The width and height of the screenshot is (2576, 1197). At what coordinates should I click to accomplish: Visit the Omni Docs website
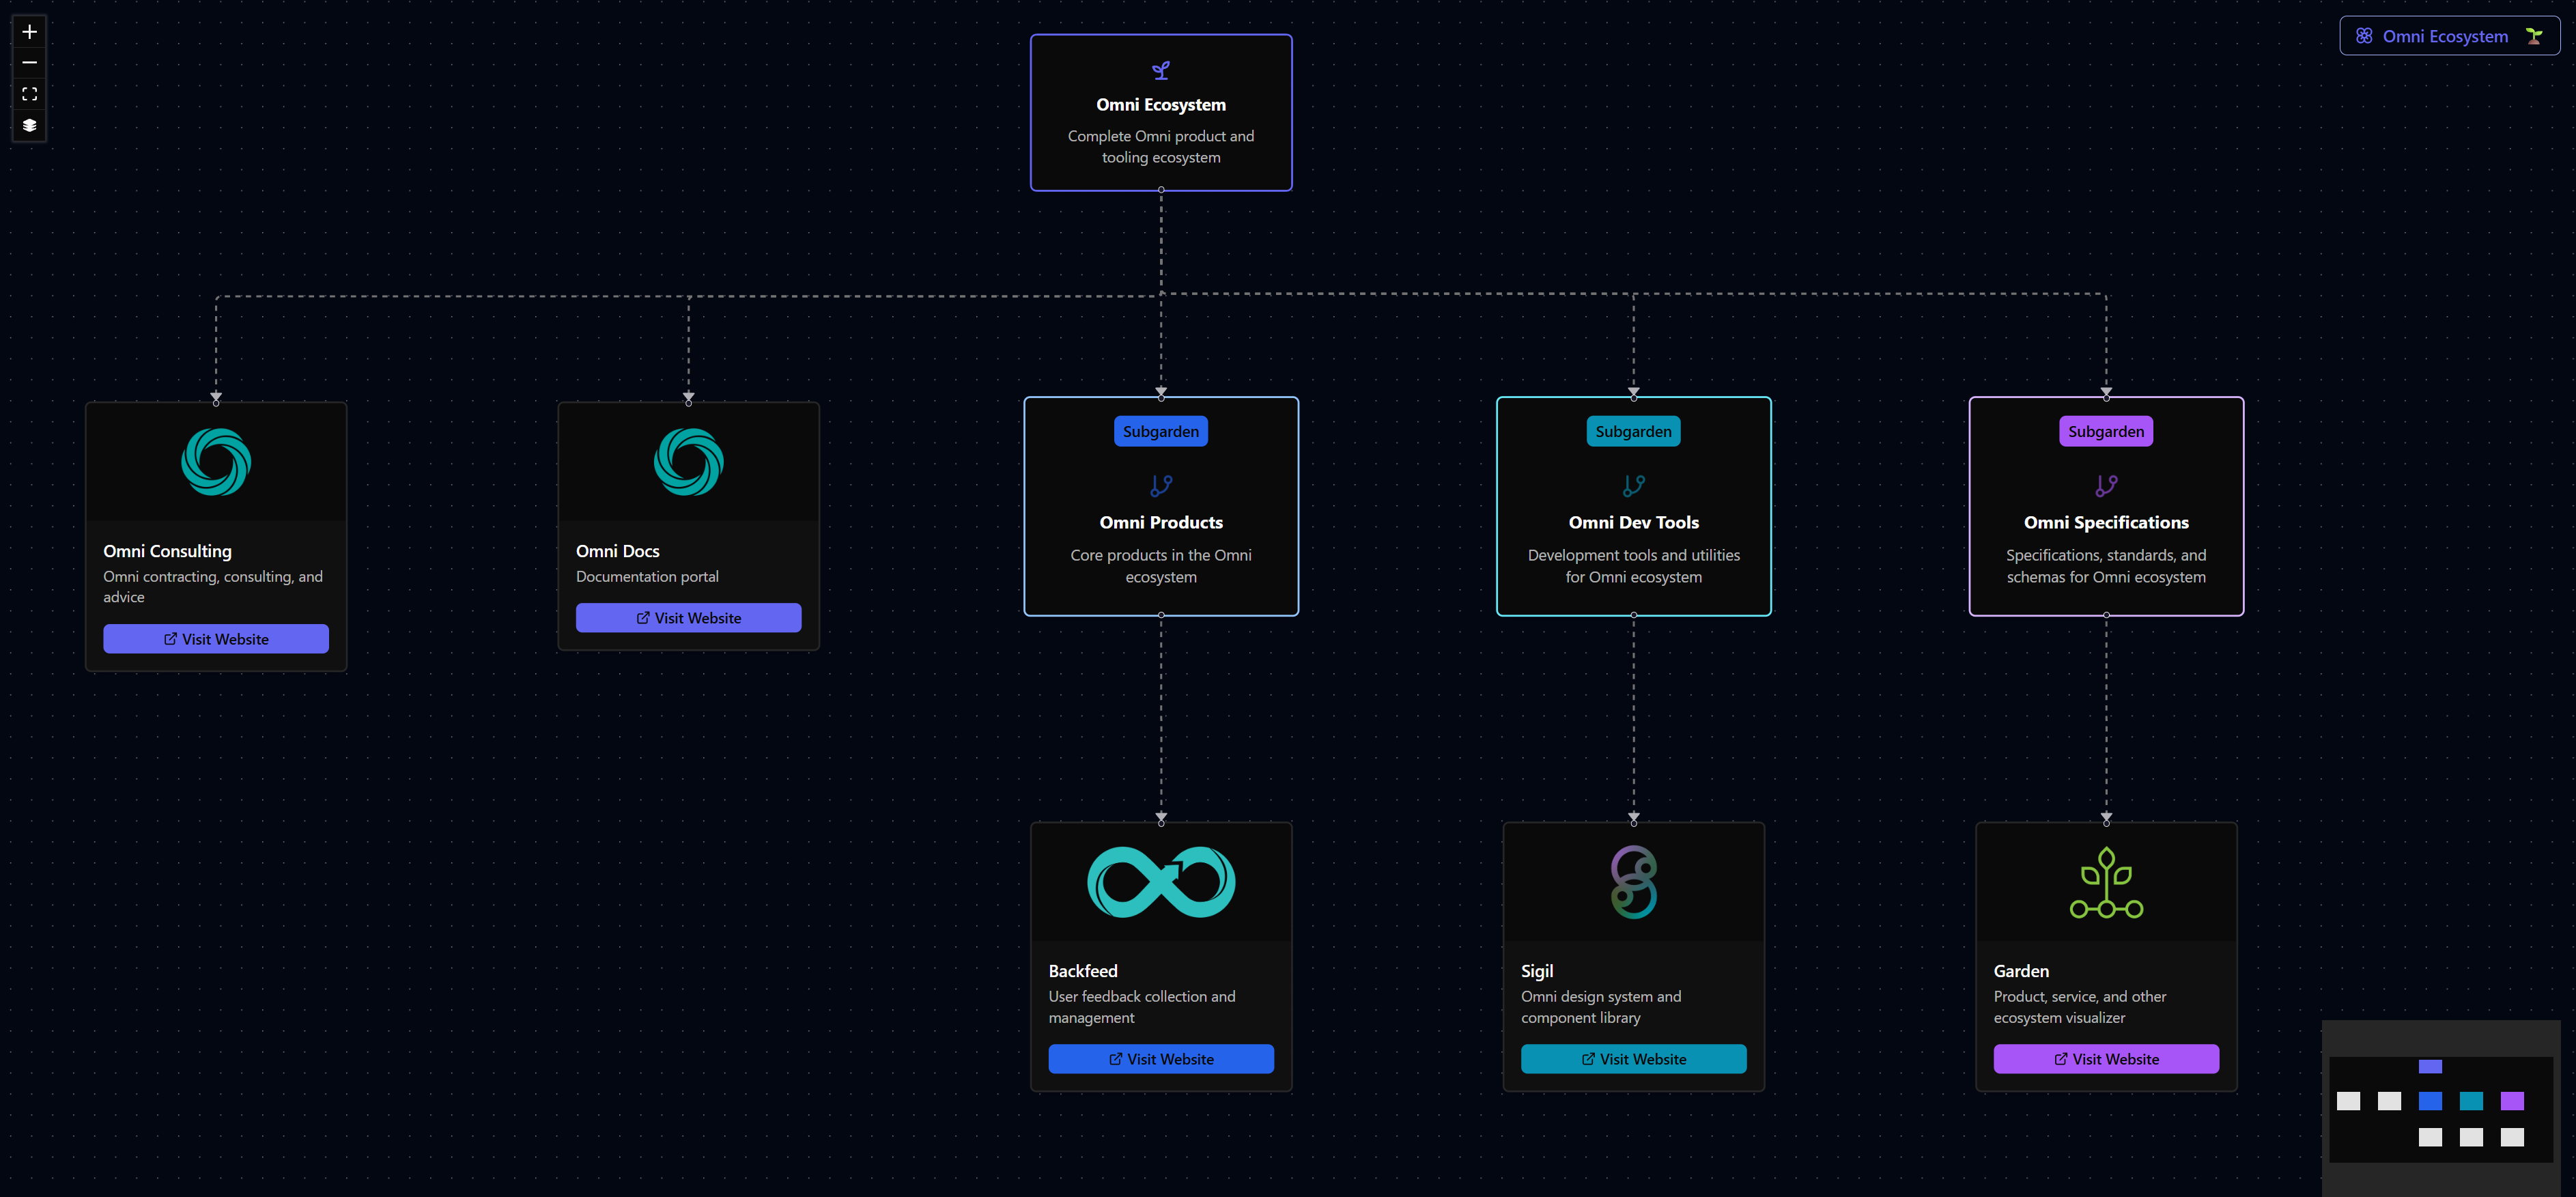[x=688, y=618]
